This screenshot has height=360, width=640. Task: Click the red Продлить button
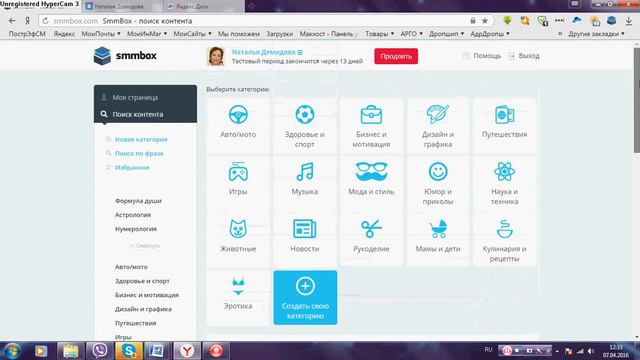coord(396,56)
